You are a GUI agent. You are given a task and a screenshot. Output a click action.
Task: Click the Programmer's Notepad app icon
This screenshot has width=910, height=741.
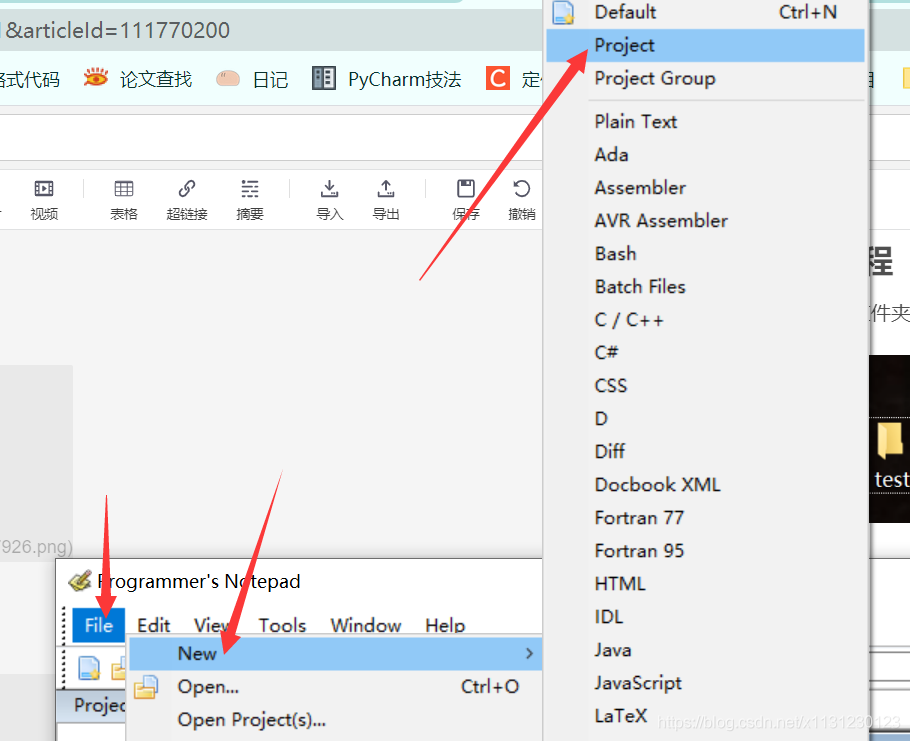80,581
